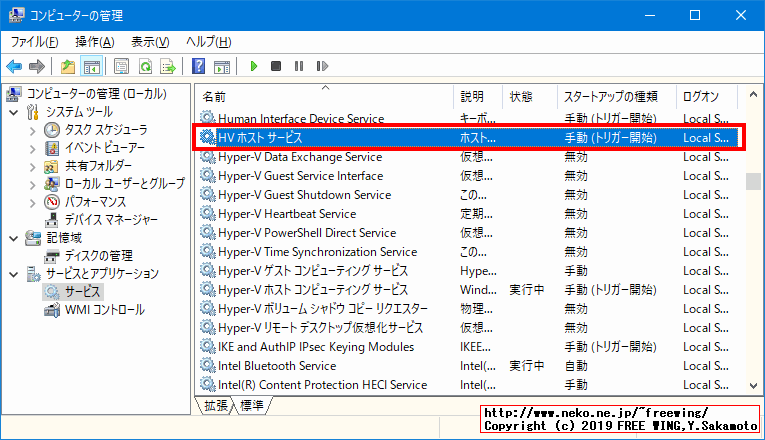Open Help via question mark icon
Viewport: 765px width, 440px height.
tap(198, 66)
